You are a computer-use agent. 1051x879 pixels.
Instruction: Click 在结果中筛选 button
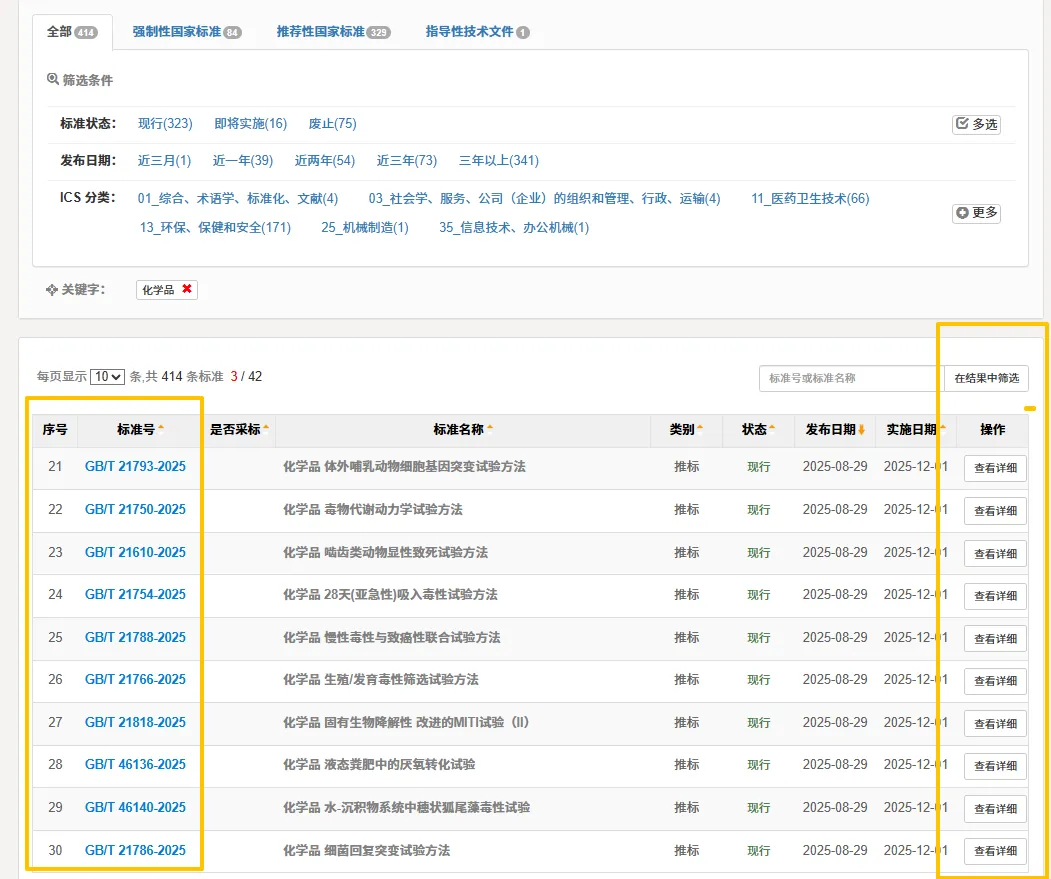coord(986,378)
